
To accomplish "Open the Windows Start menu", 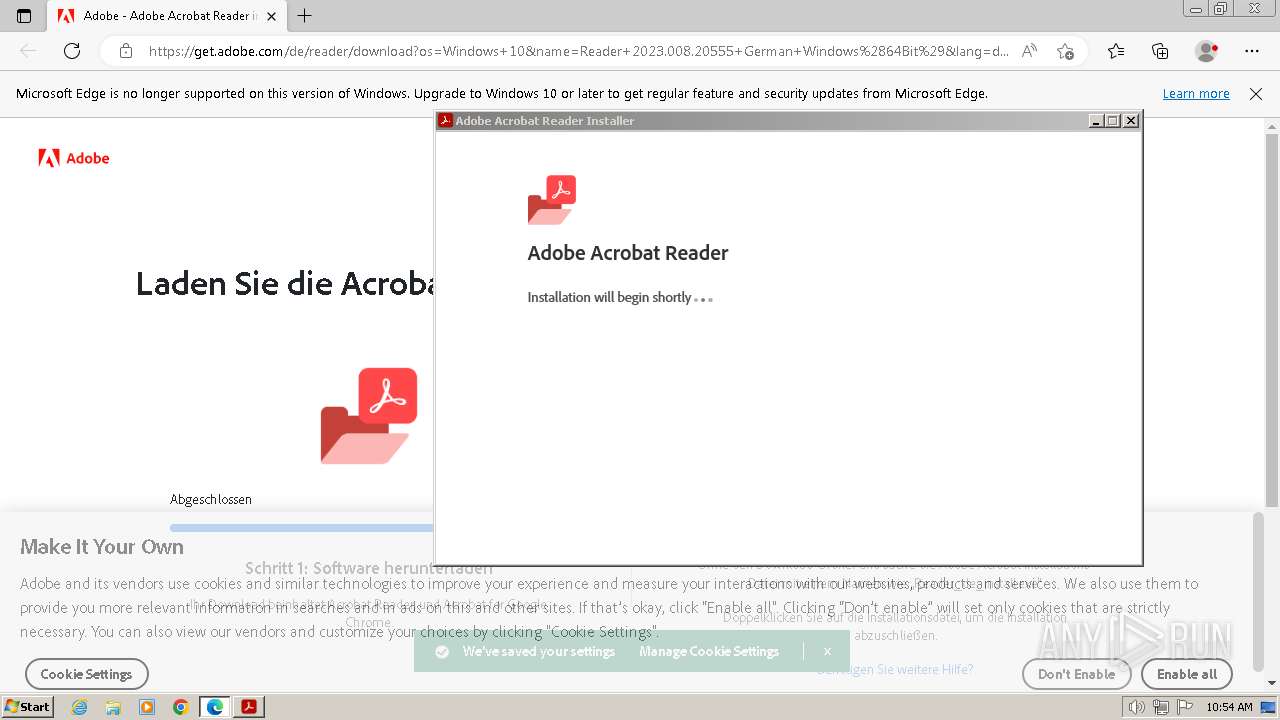I will coord(27,707).
